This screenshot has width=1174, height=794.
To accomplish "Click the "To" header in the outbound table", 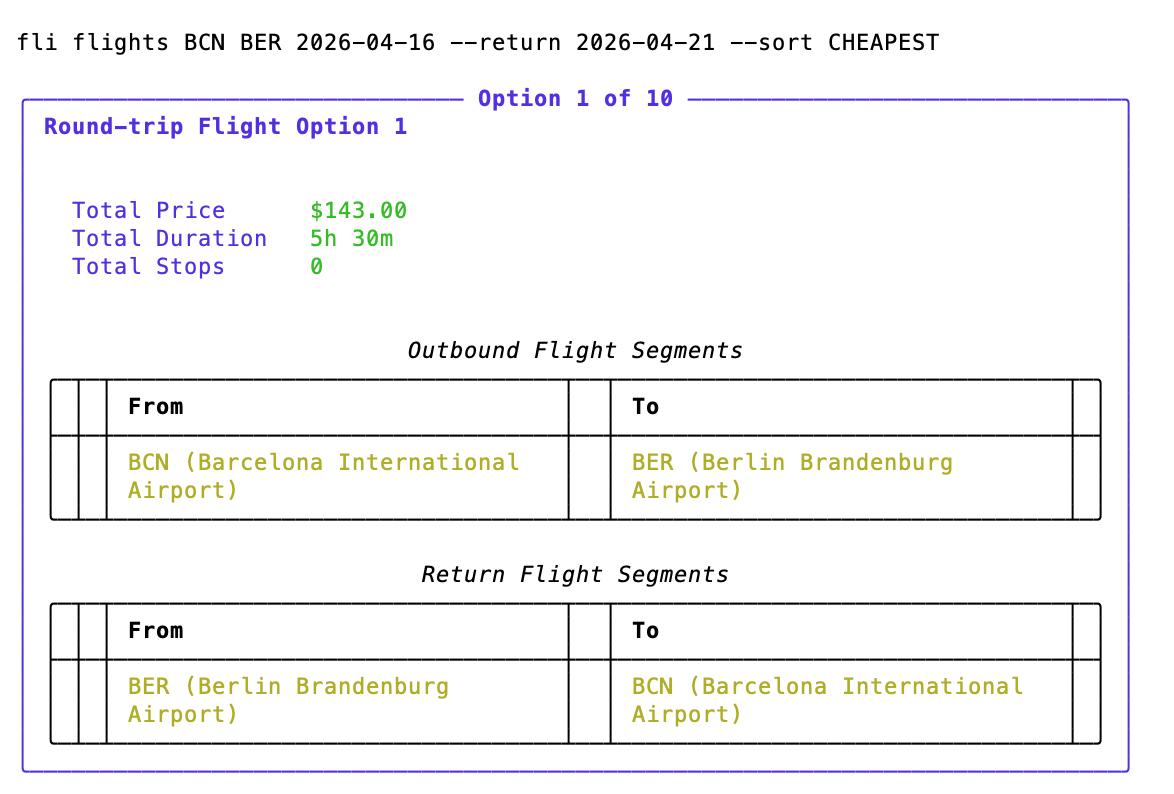I will [645, 406].
